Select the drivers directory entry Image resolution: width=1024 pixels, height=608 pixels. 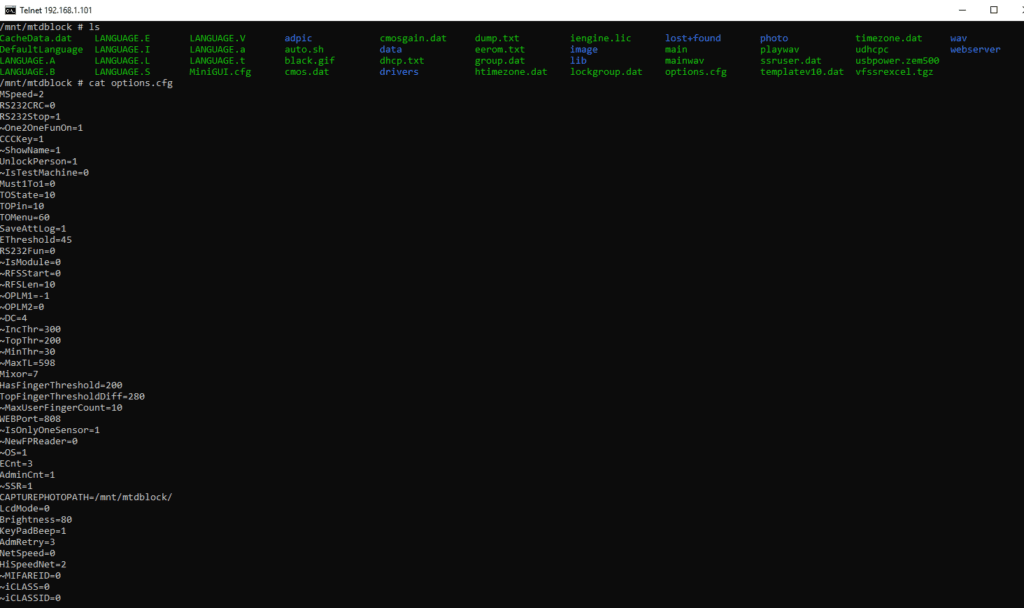[399, 72]
